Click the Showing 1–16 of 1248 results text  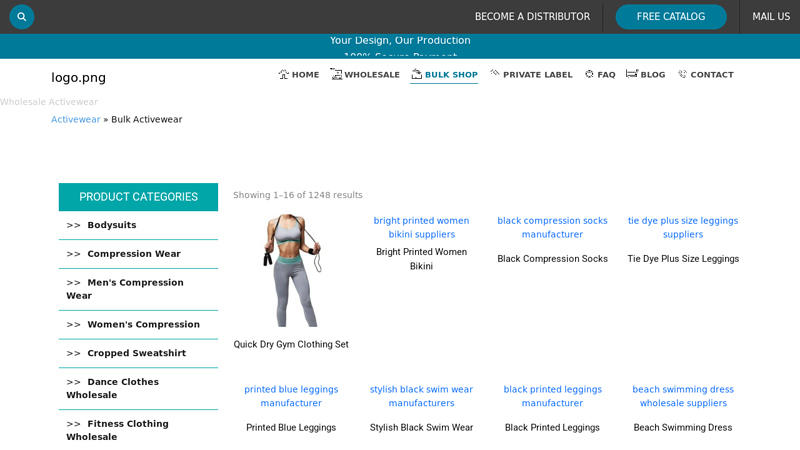(297, 195)
